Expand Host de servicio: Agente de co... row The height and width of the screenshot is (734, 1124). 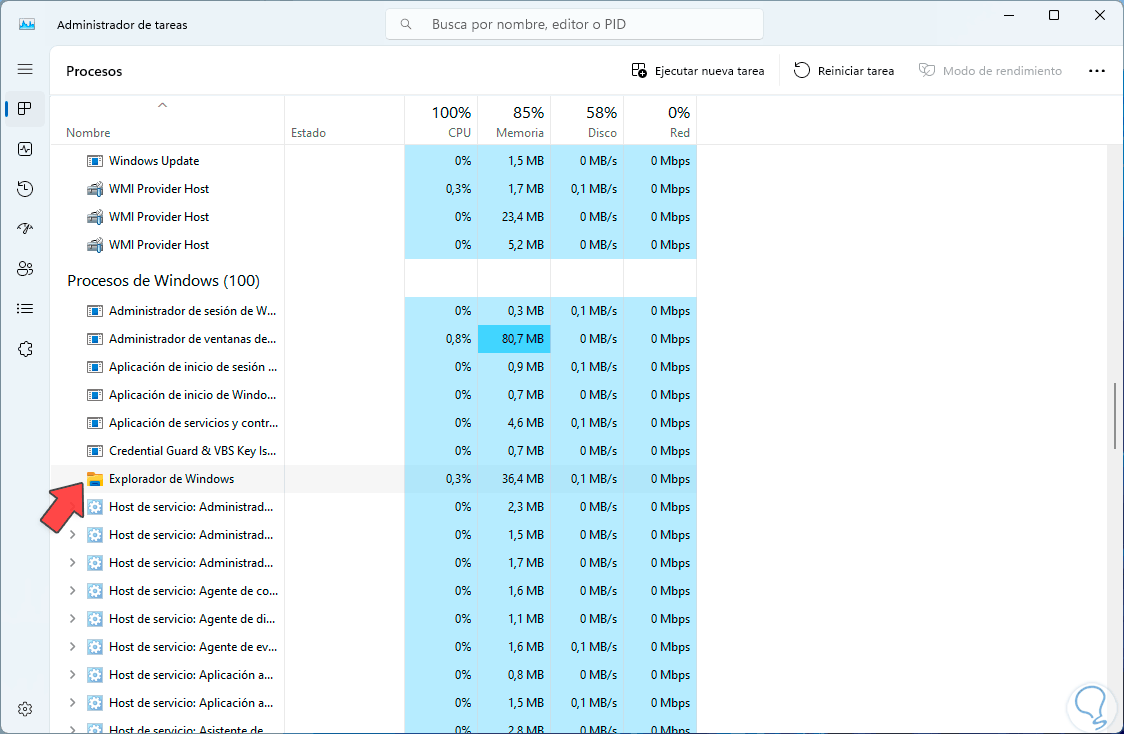point(72,591)
